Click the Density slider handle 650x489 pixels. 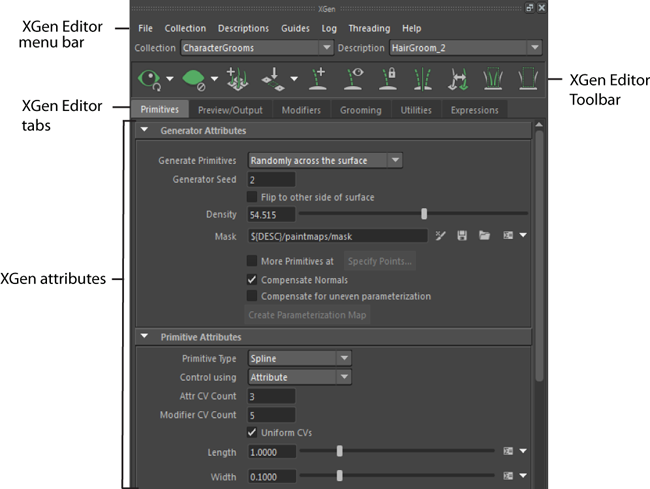click(424, 213)
